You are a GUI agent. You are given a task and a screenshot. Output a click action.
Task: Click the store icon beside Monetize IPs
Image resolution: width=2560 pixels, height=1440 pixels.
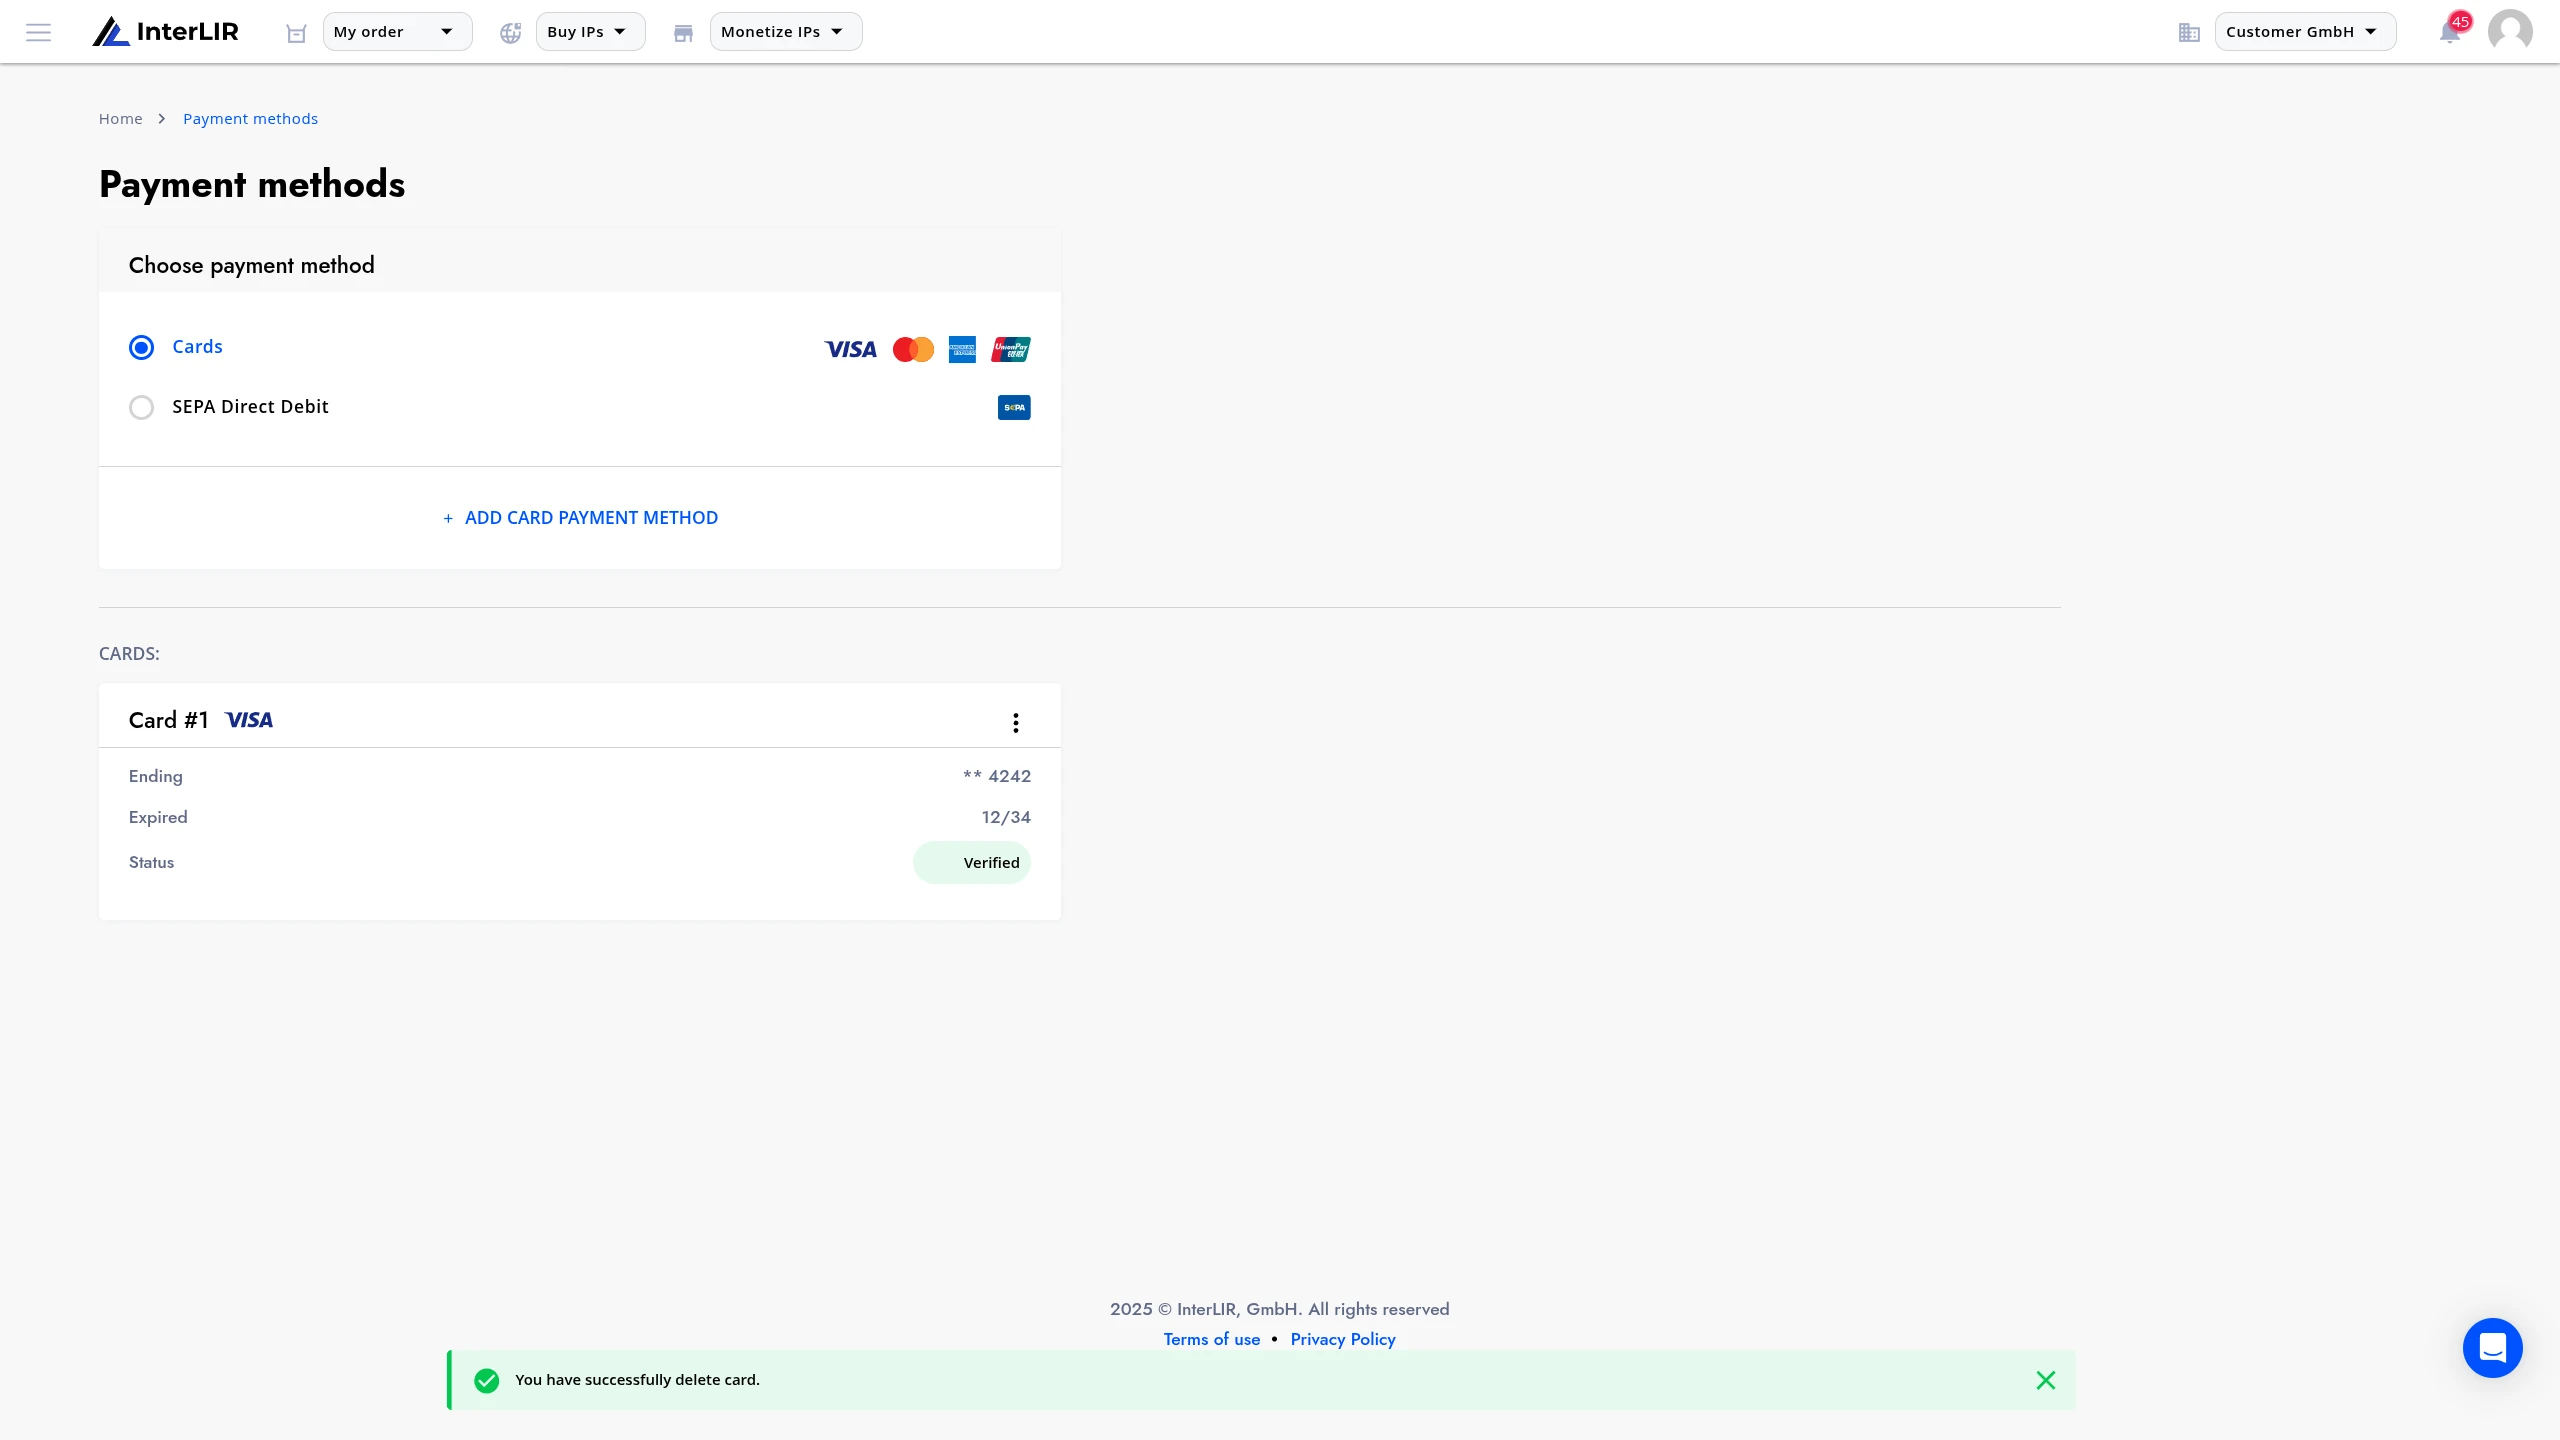point(683,33)
